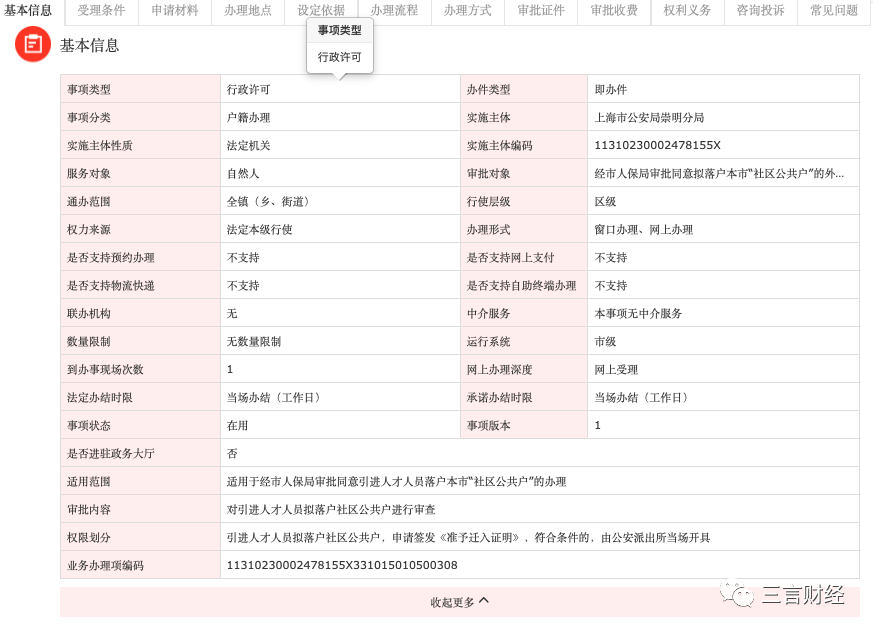The width and height of the screenshot is (873, 633).
Task: Open the 申请材料 tab
Action: click(x=175, y=10)
